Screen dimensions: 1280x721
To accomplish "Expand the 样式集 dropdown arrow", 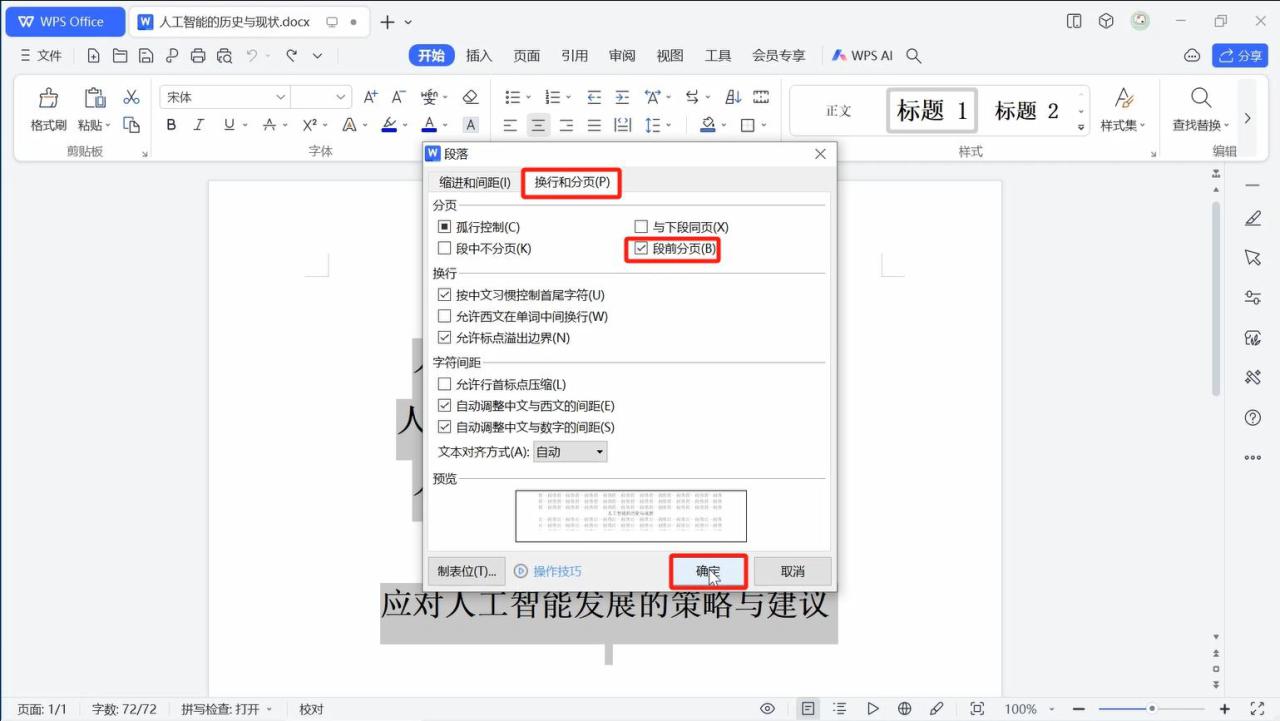I will tap(1142, 126).
